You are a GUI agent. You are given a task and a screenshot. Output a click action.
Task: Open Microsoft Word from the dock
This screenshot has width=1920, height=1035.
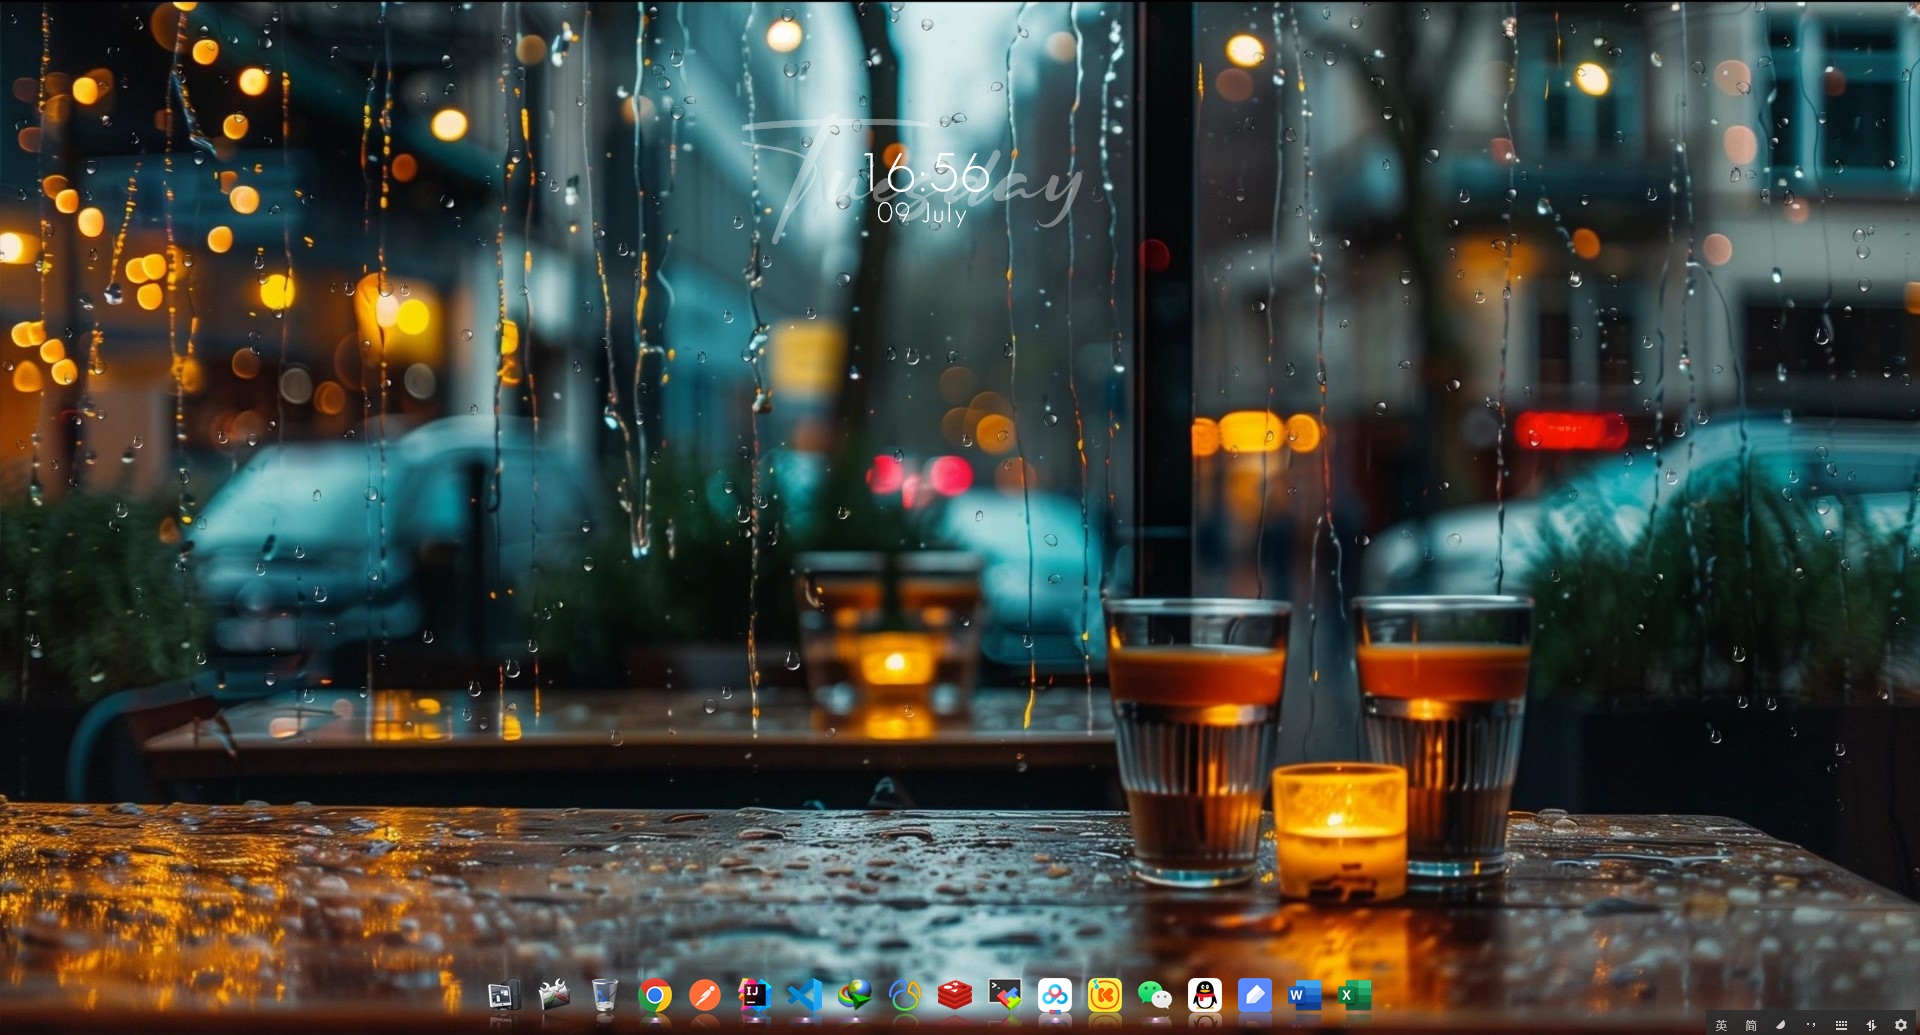point(1304,995)
